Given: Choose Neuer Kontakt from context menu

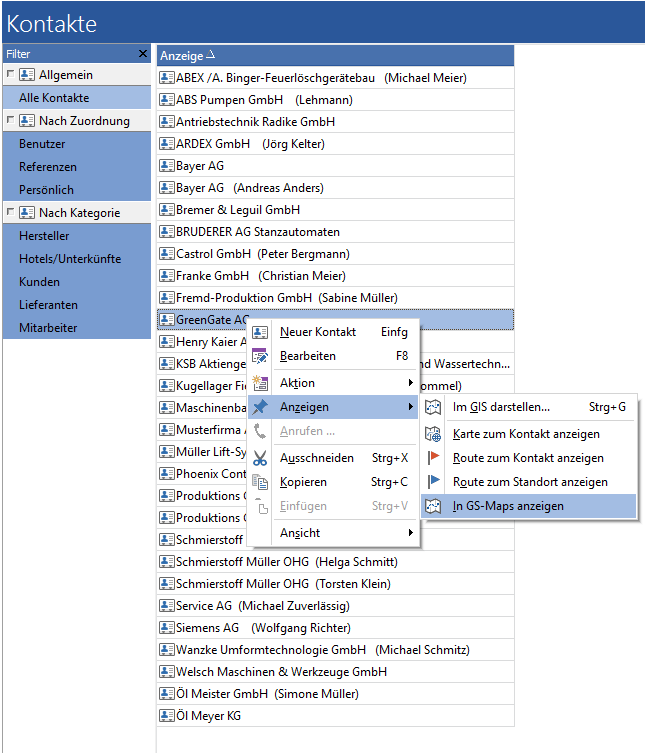Looking at the screenshot, I should pos(334,332).
